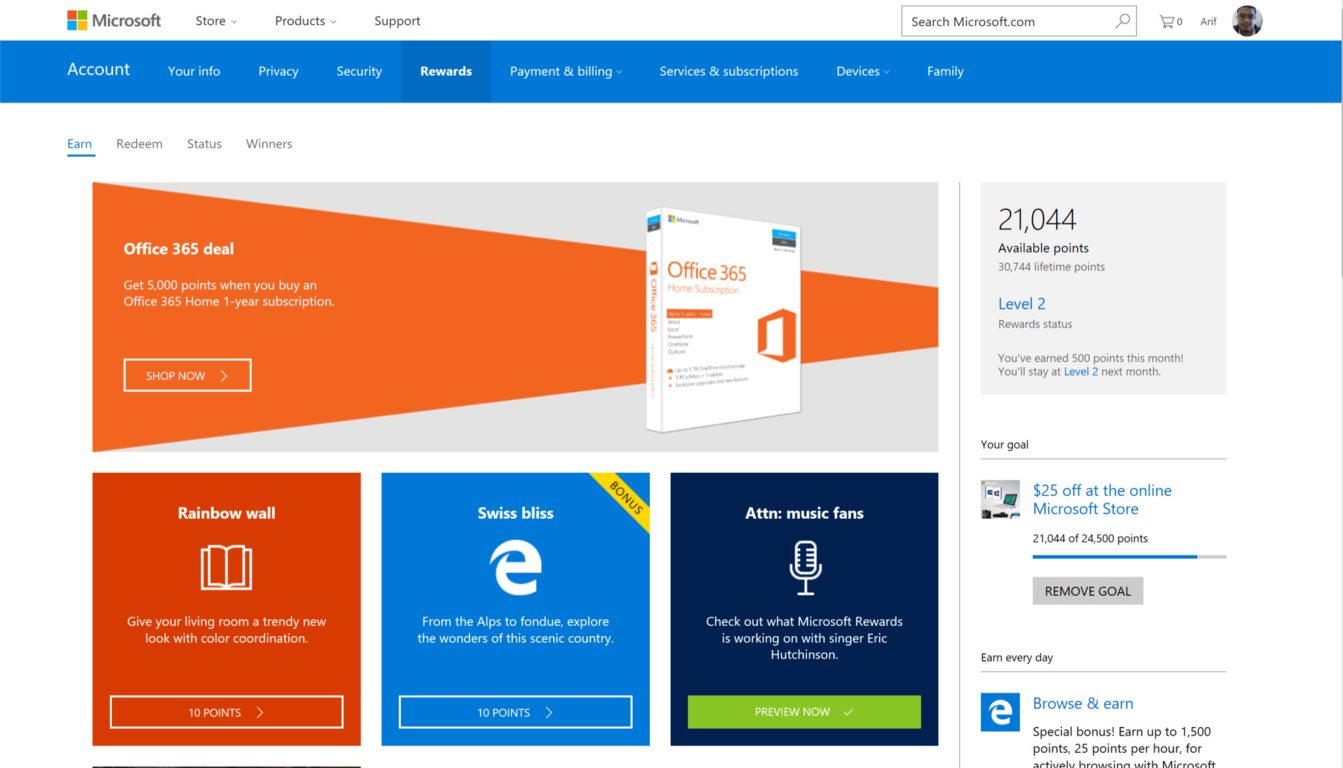Click the 30,744 lifetime points text

[x=1051, y=267]
